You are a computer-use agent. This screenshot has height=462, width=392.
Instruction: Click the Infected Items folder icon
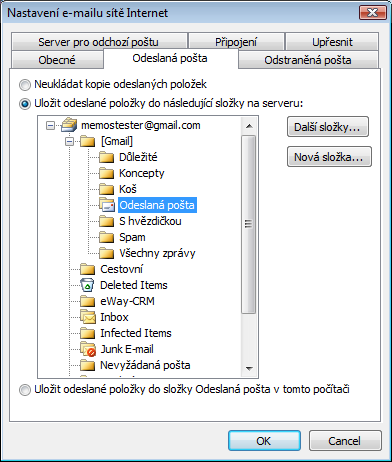click(x=88, y=333)
